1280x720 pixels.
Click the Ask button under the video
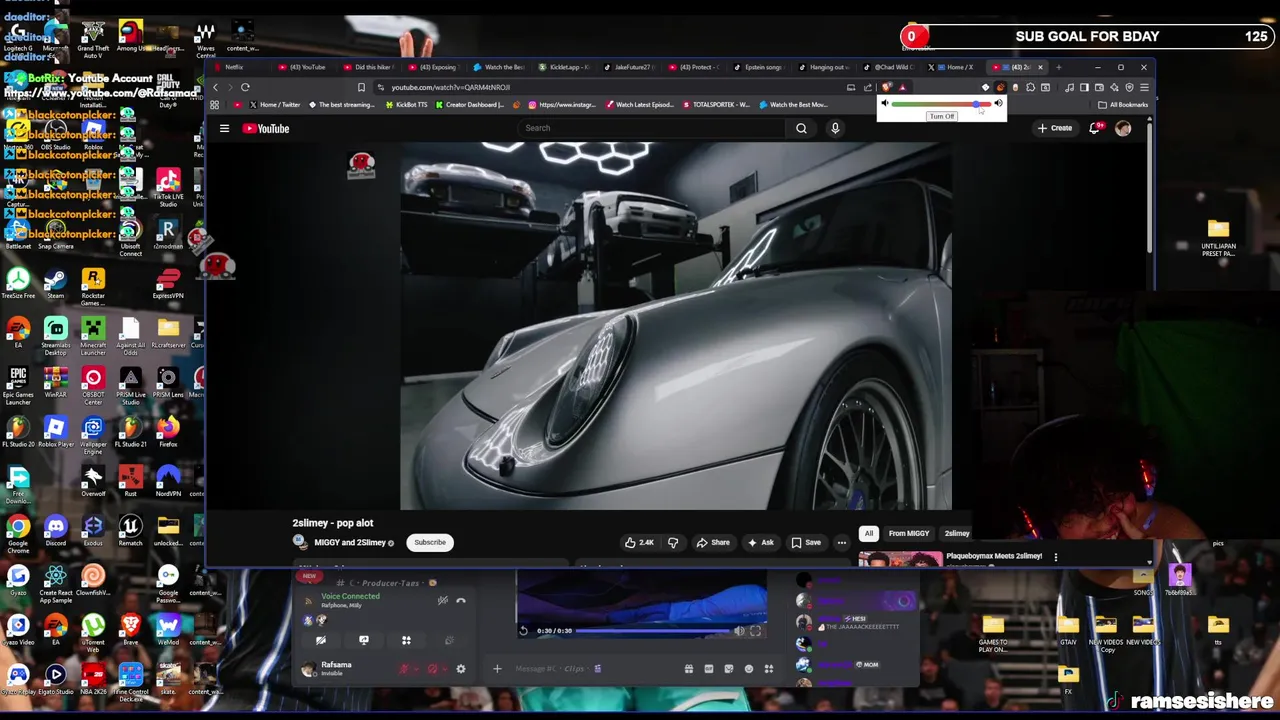(x=761, y=543)
